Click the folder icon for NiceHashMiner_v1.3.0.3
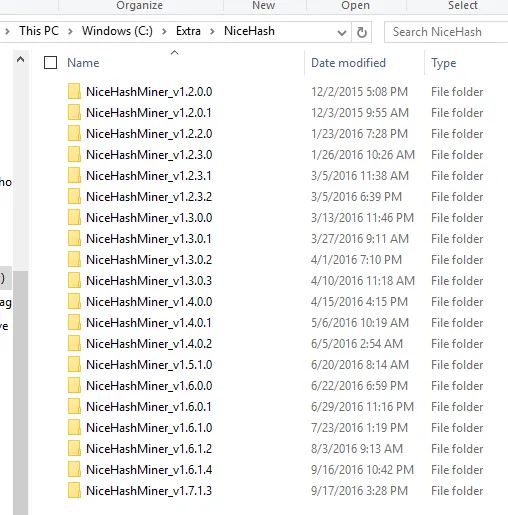This screenshot has height=515, width=508. (x=74, y=280)
